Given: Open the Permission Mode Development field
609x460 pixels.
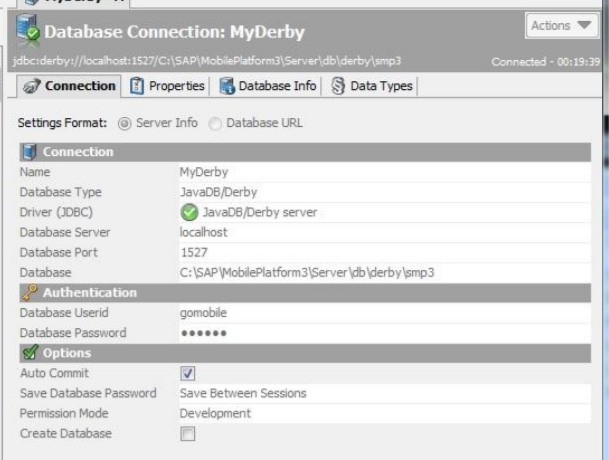Looking at the screenshot, I should coord(385,414).
